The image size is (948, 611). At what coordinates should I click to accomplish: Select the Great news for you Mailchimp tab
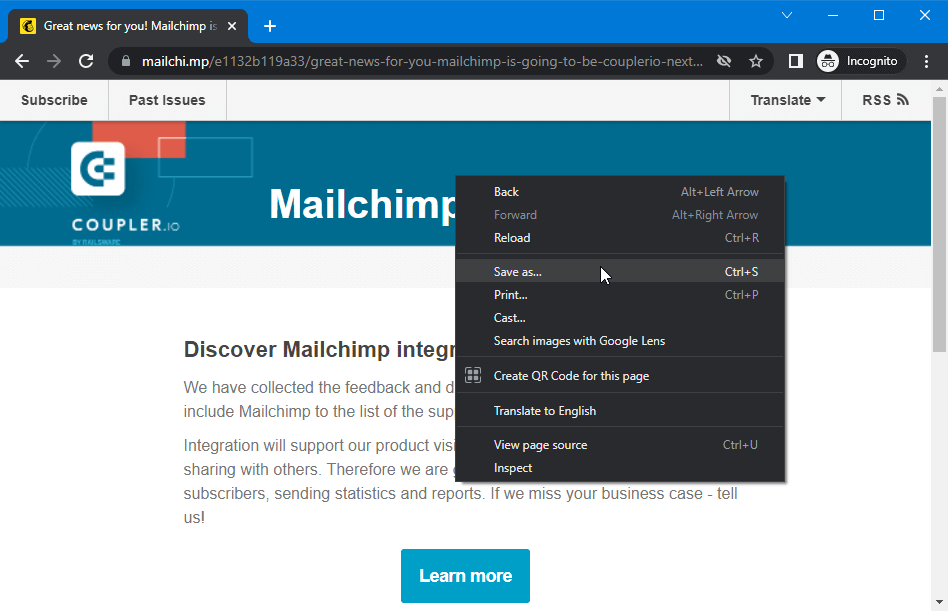coord(128,26)
